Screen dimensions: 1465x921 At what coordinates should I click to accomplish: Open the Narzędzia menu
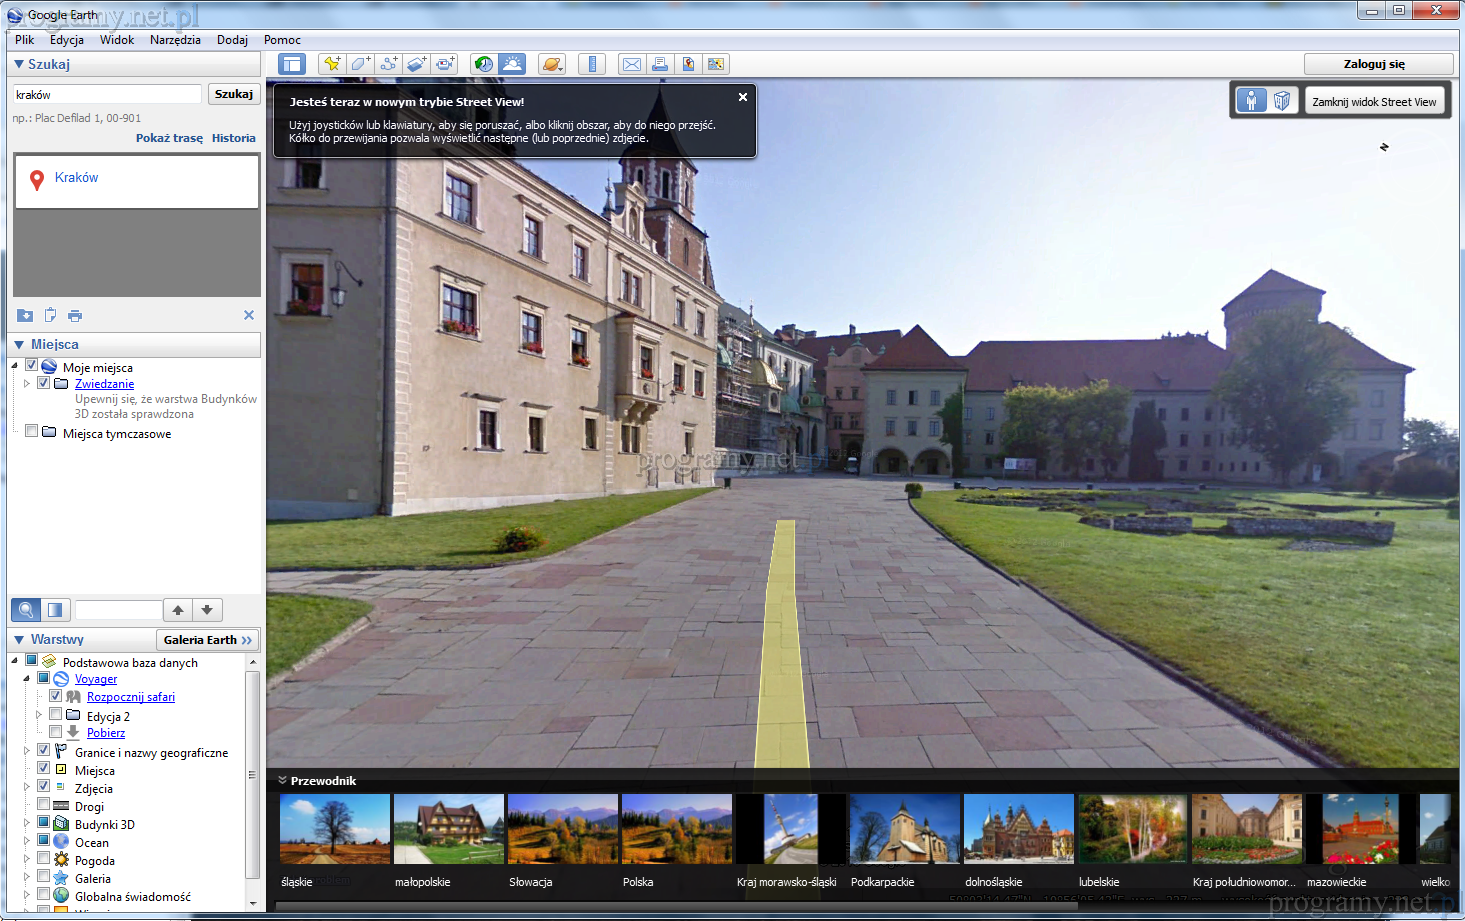175,40
